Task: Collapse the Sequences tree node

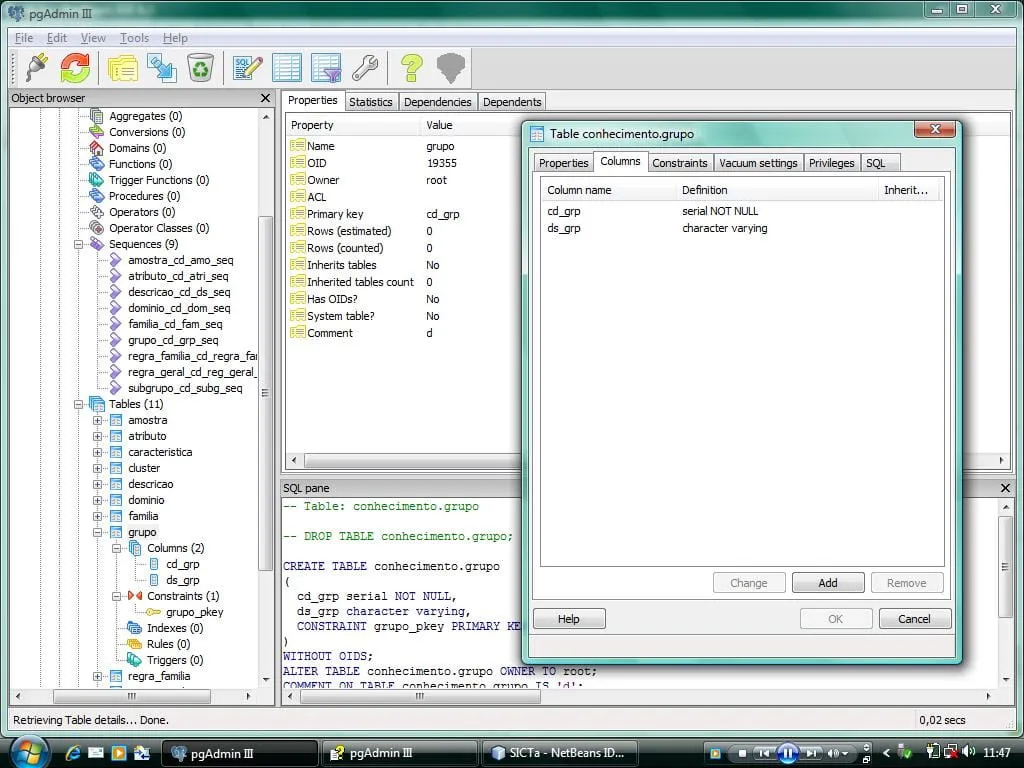Action: tap(79, 244)
